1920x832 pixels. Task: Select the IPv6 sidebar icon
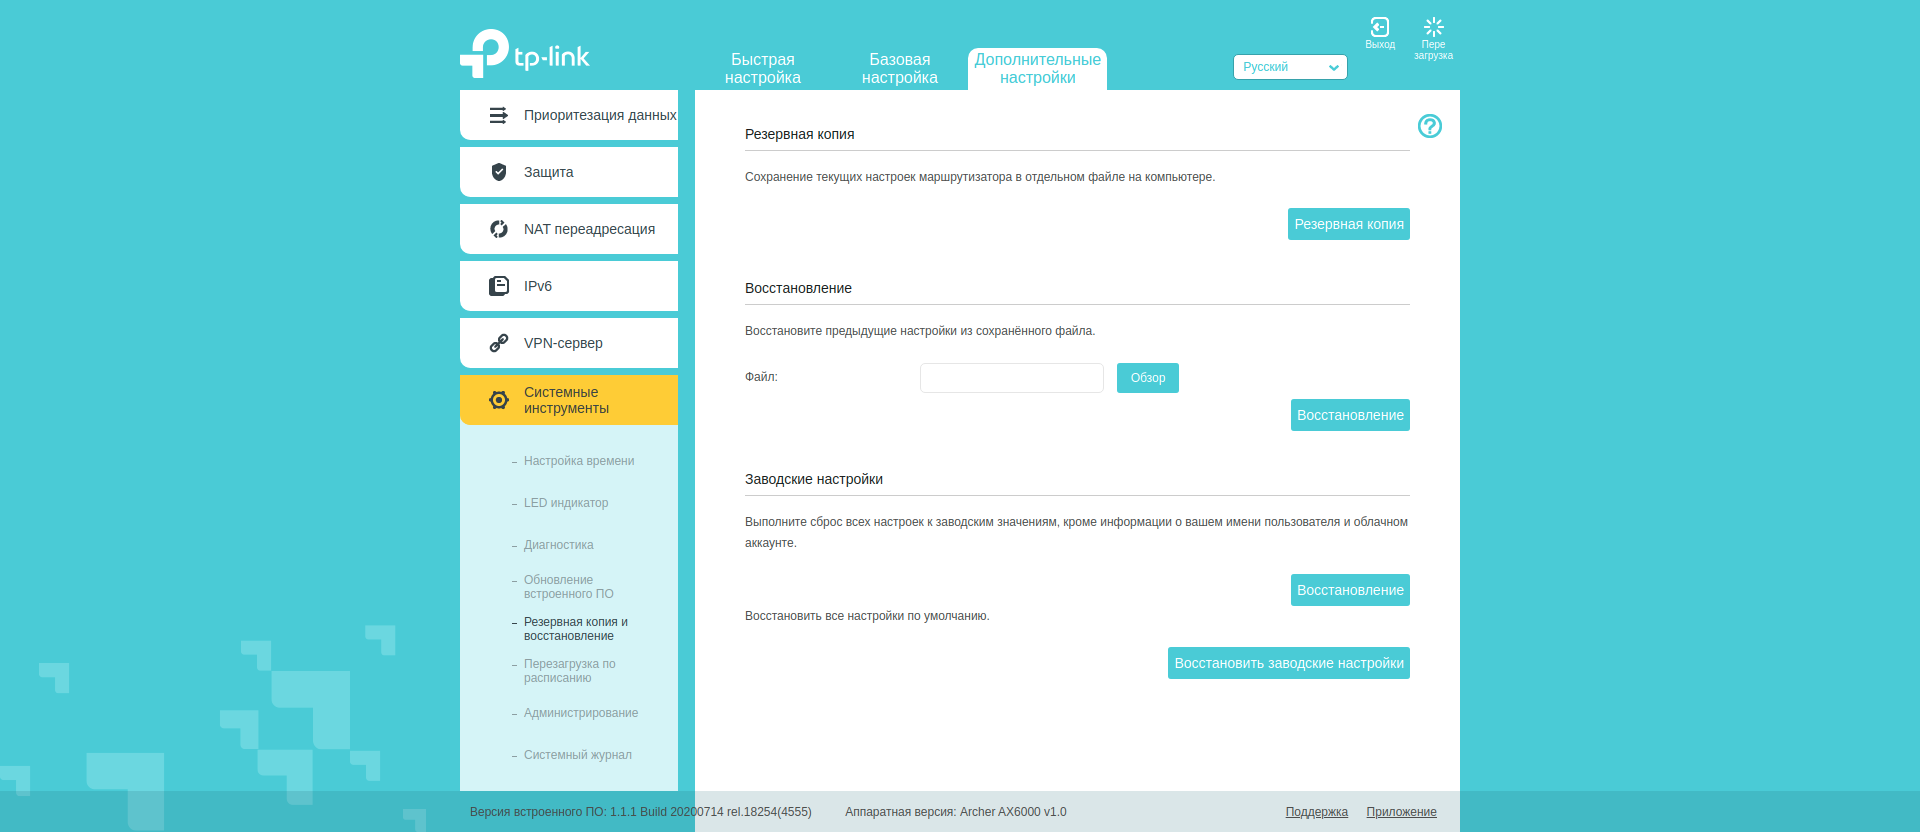point(499,286)
